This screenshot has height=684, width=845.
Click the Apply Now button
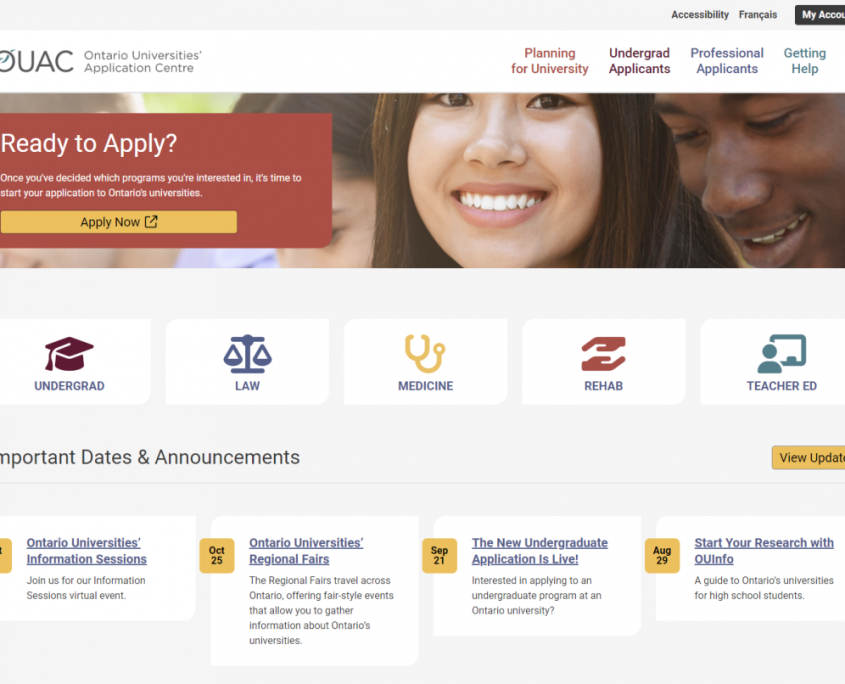(x=119, y=222)
